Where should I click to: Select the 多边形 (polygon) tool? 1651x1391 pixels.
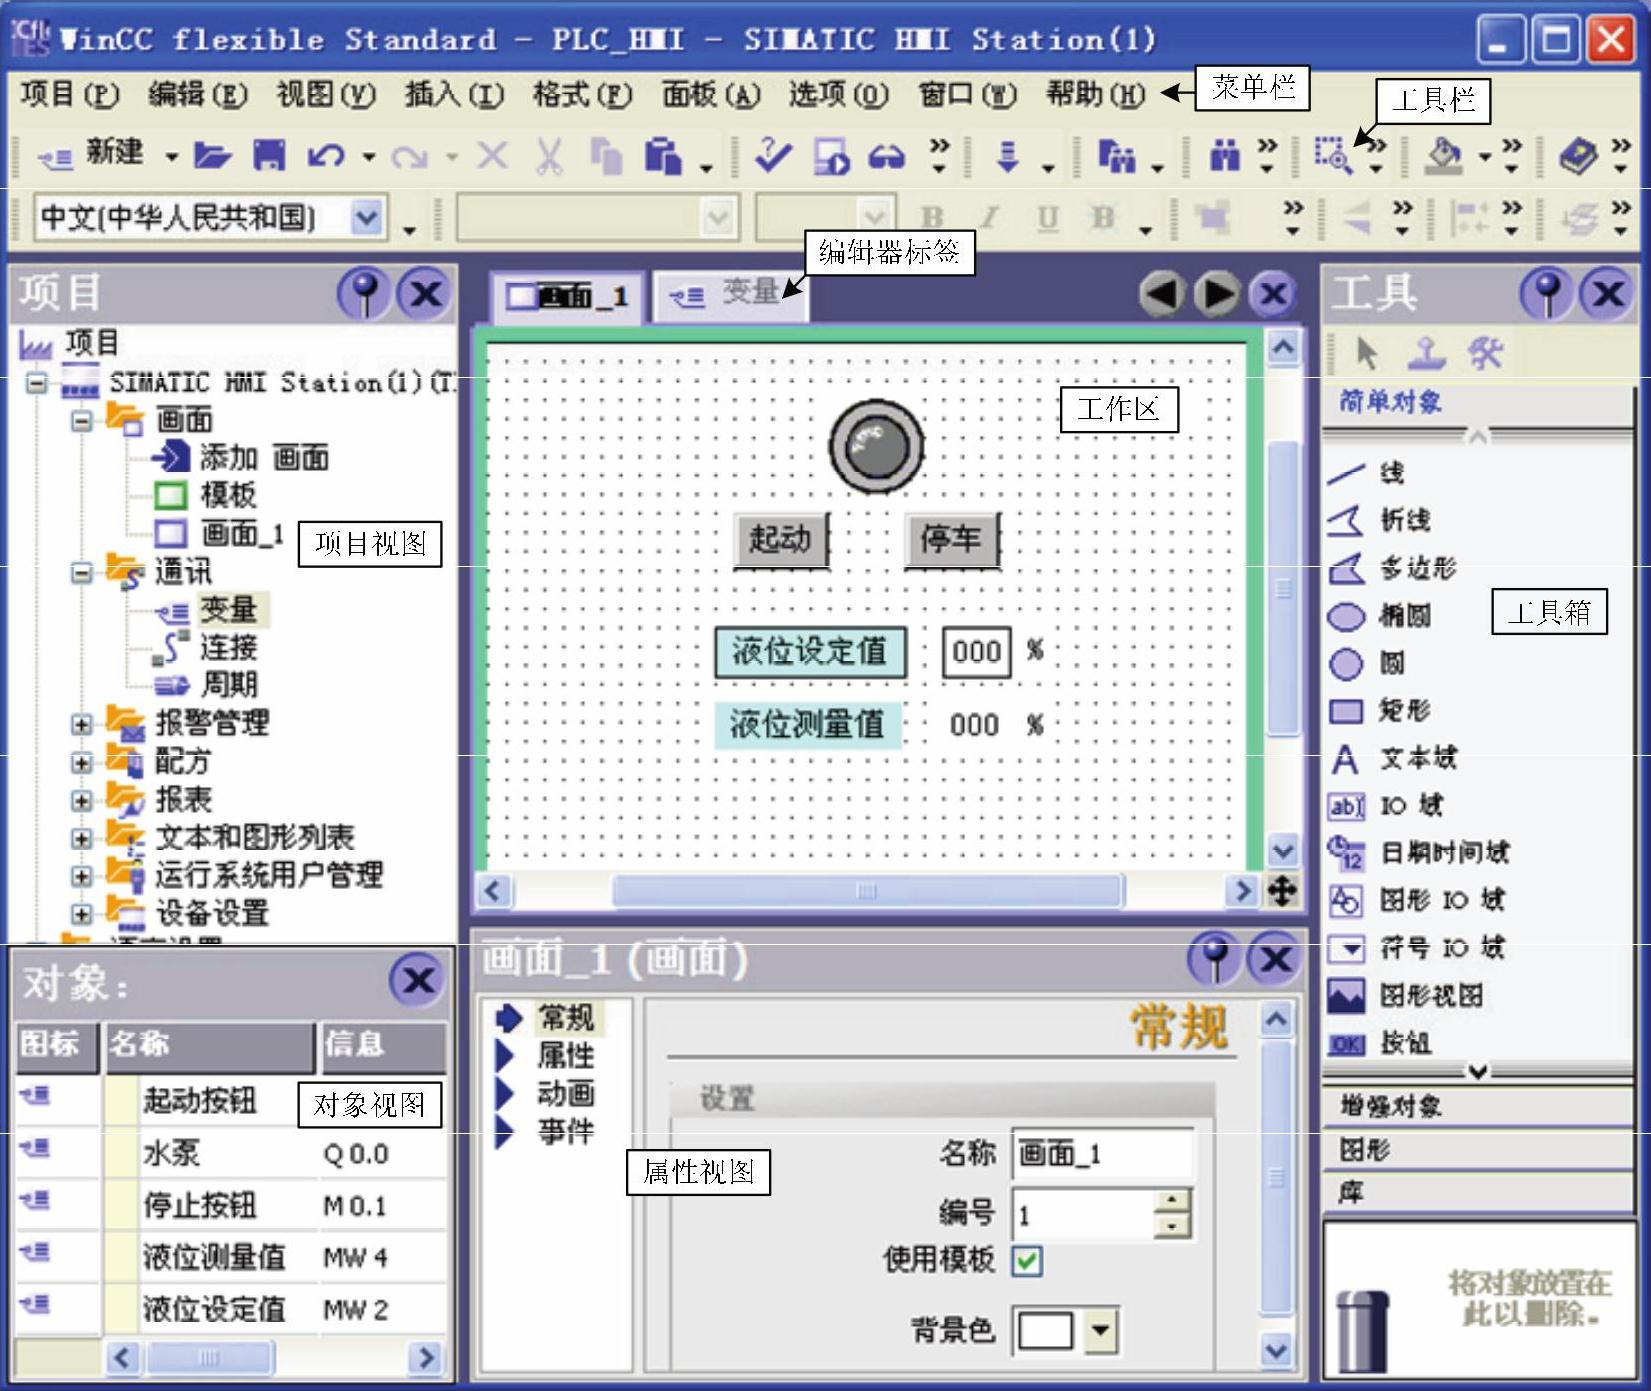tap(1392, 568)
